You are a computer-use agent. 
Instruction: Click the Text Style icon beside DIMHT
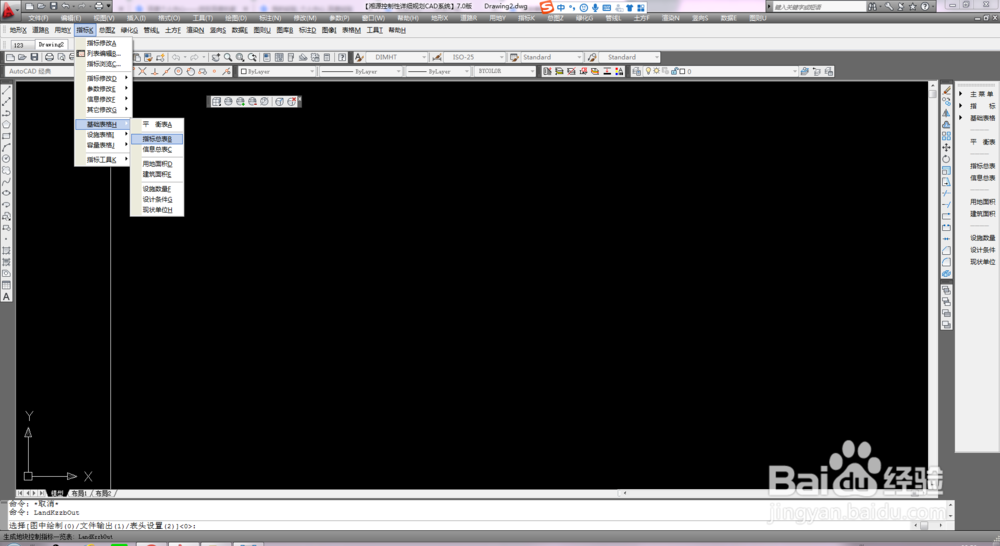tap(359, 57)
